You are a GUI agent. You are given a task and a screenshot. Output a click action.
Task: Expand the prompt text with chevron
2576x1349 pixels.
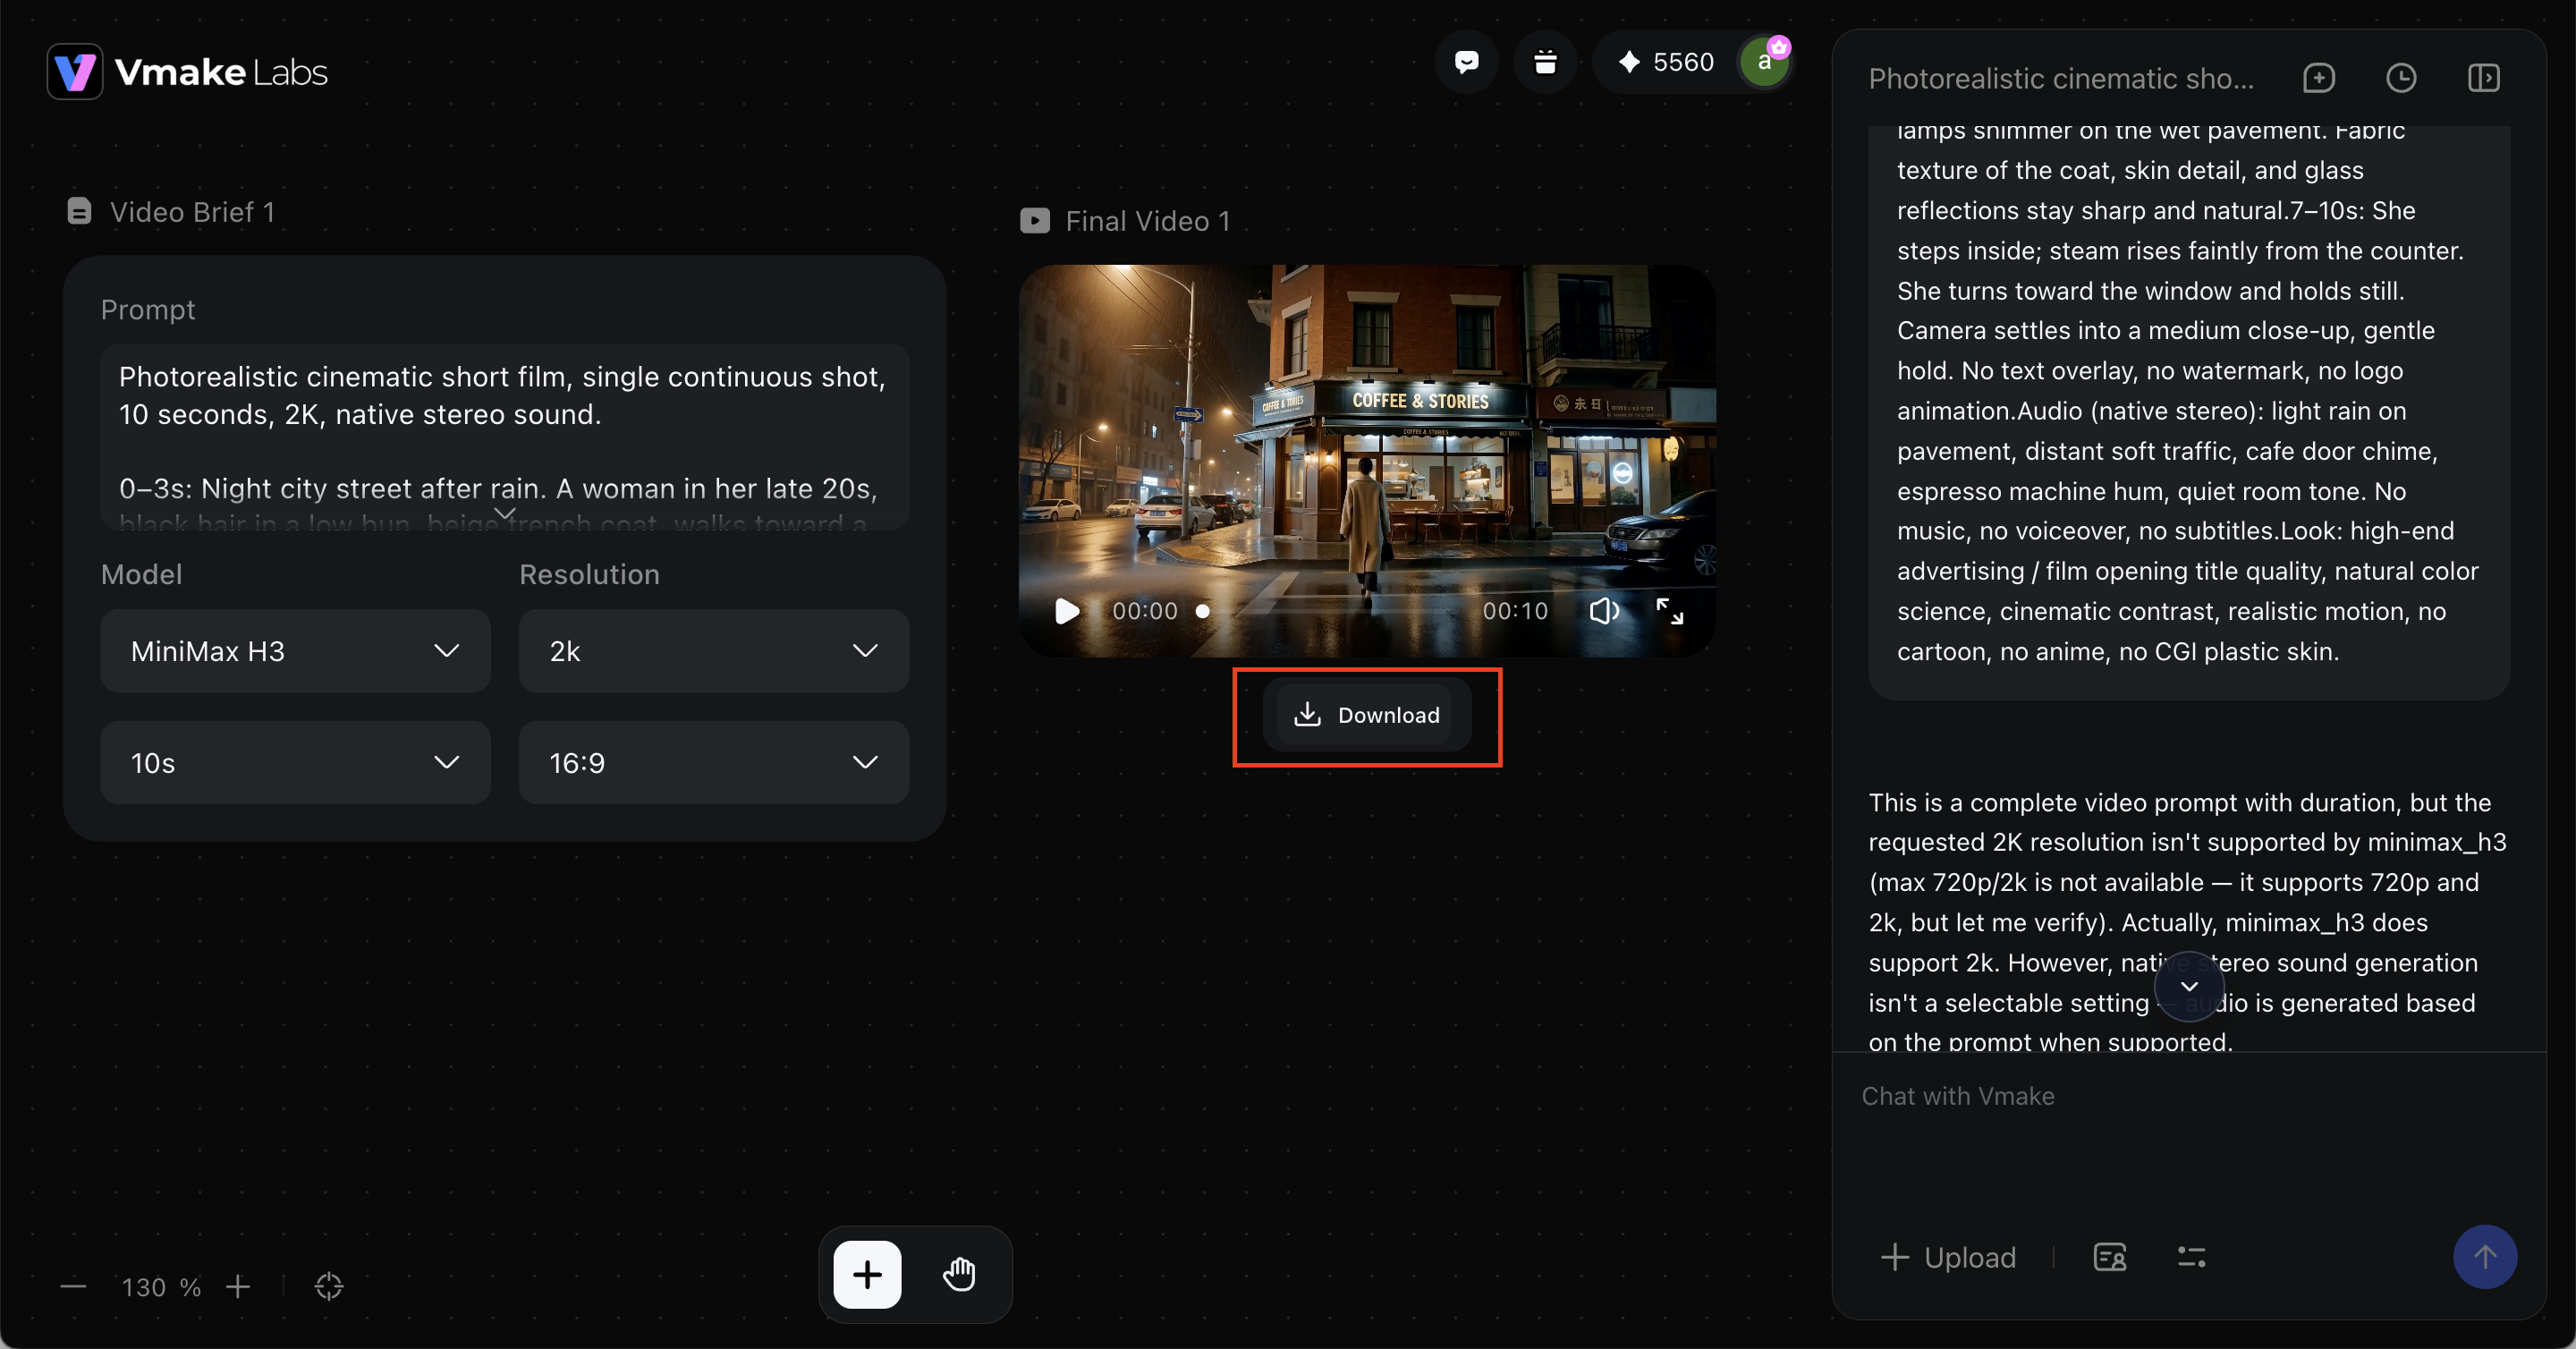505,513
